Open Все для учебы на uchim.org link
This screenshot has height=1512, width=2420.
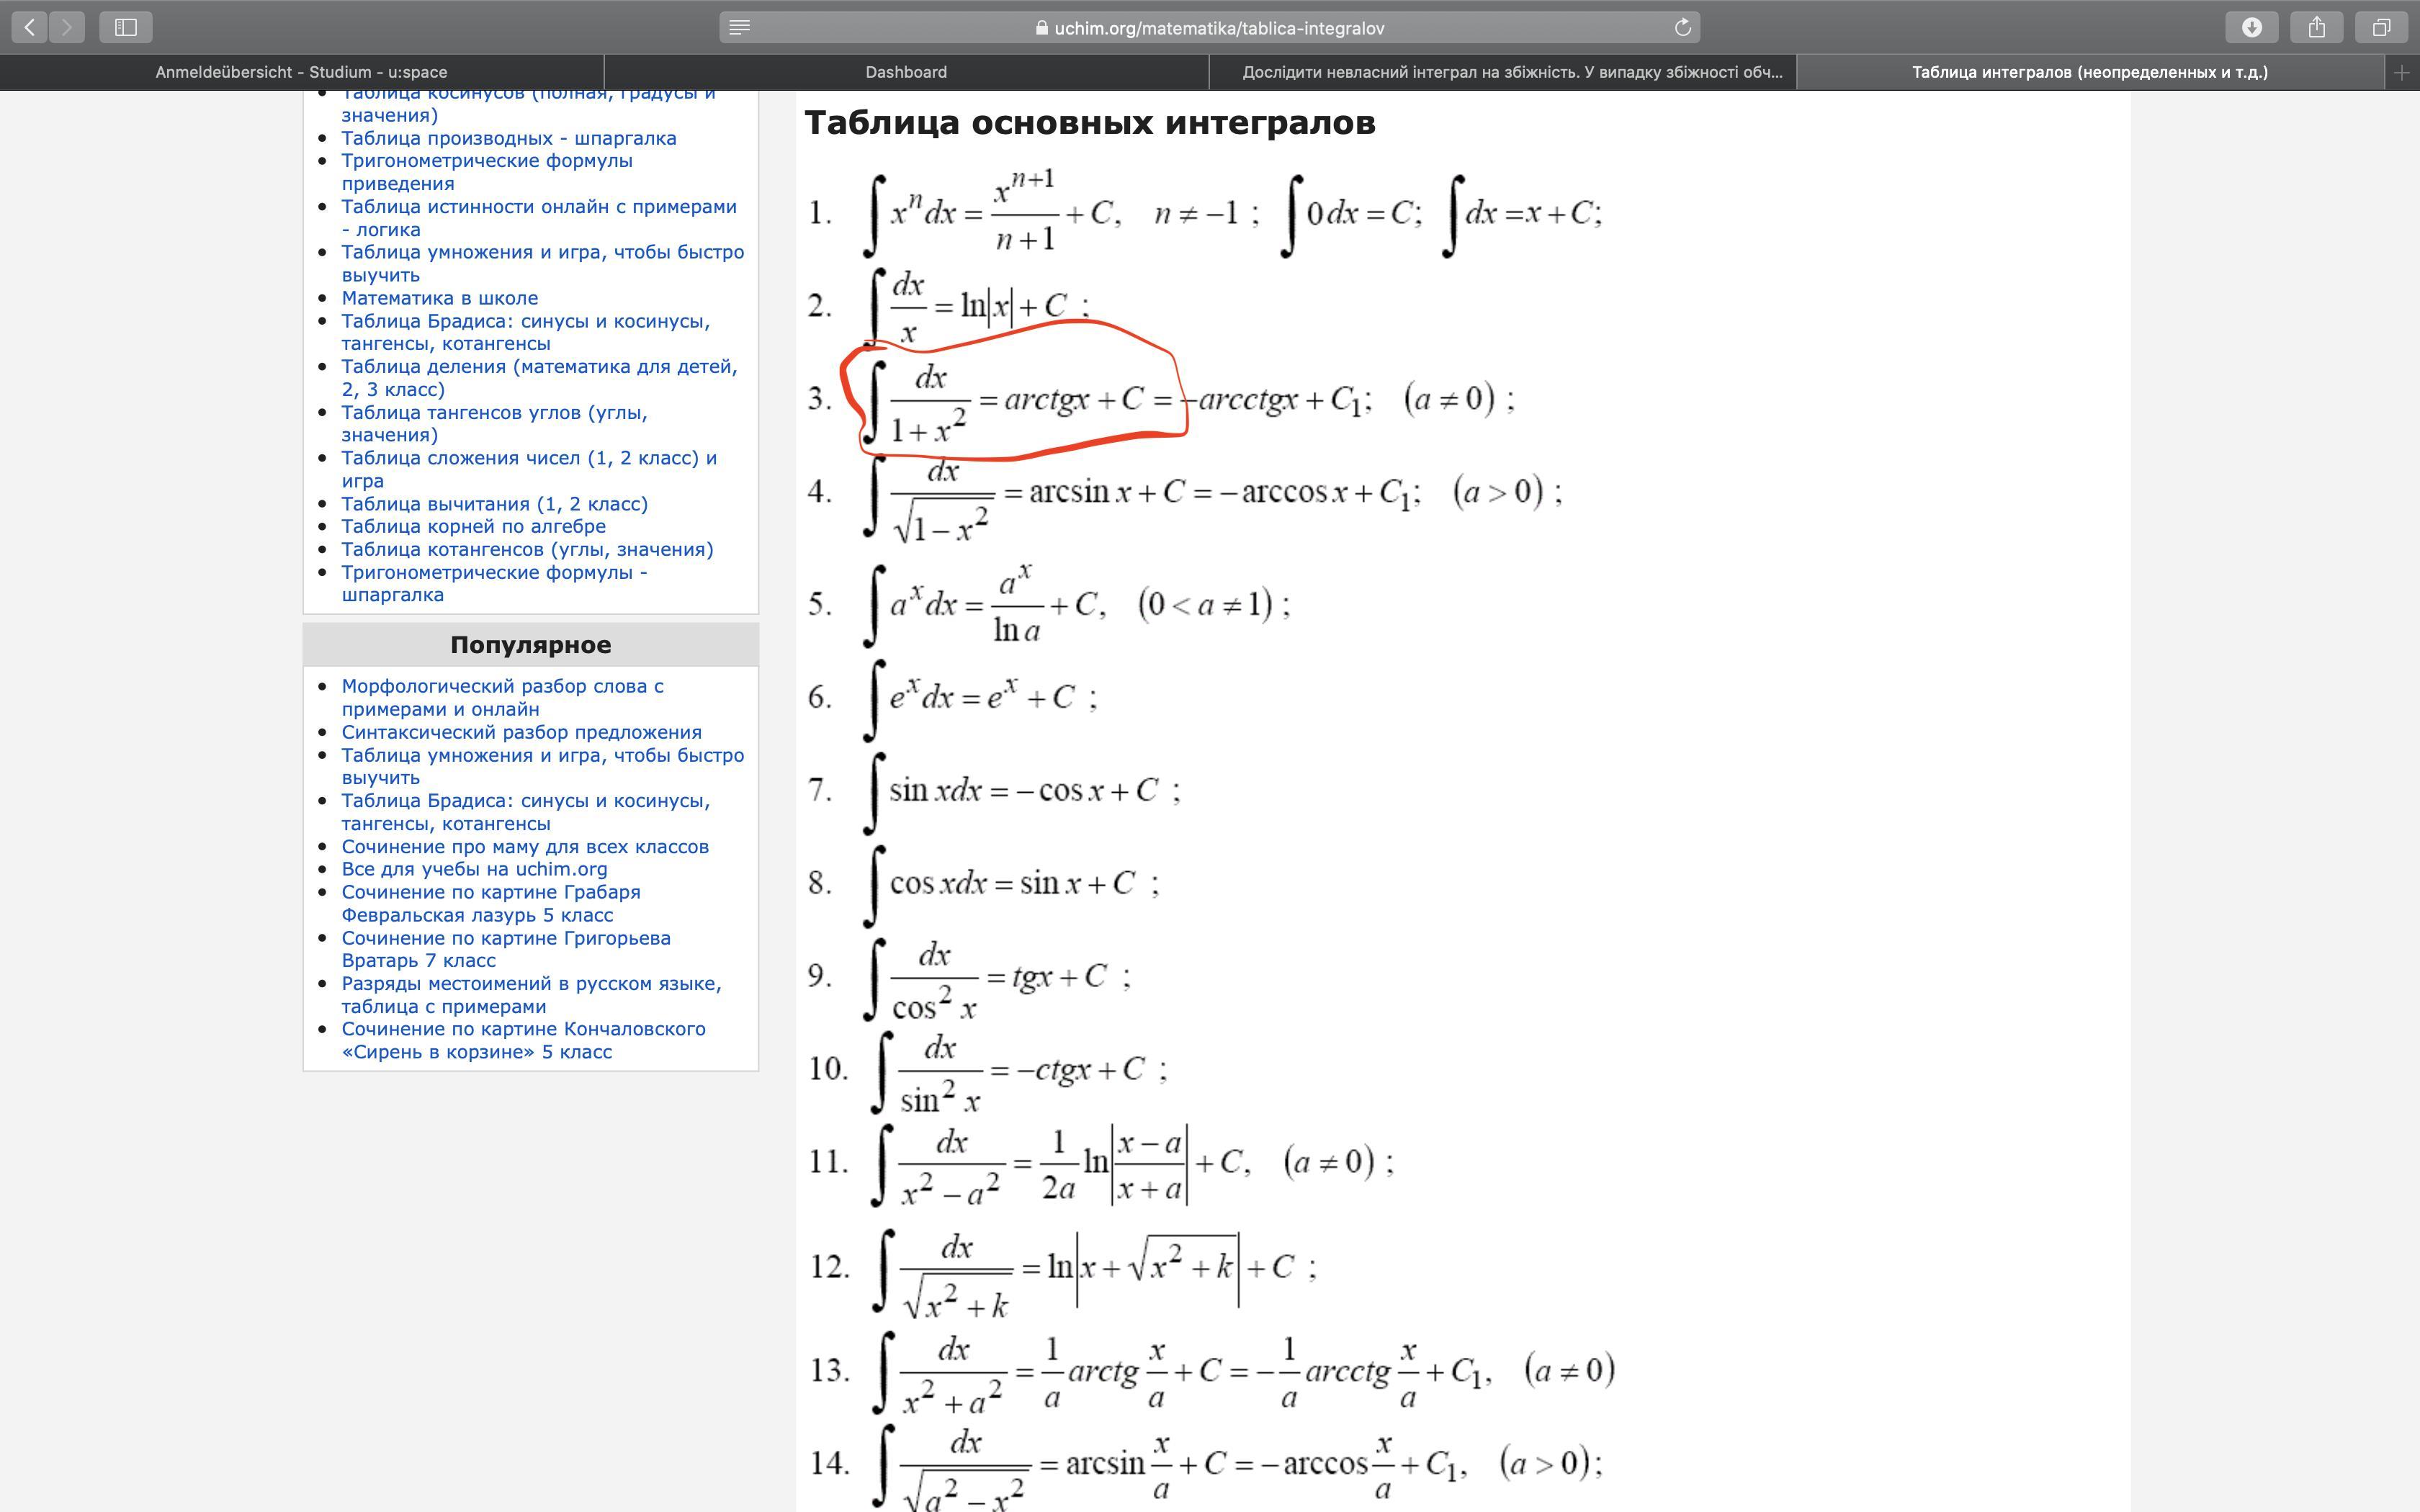click(474, 869)
